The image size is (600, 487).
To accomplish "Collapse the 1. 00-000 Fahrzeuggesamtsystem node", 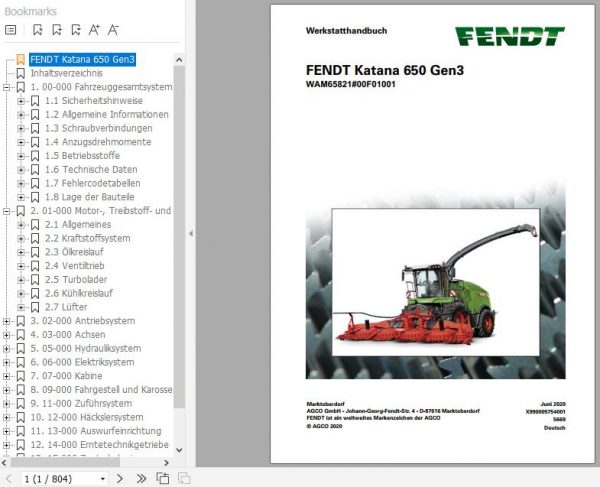I will coord(7,87).
